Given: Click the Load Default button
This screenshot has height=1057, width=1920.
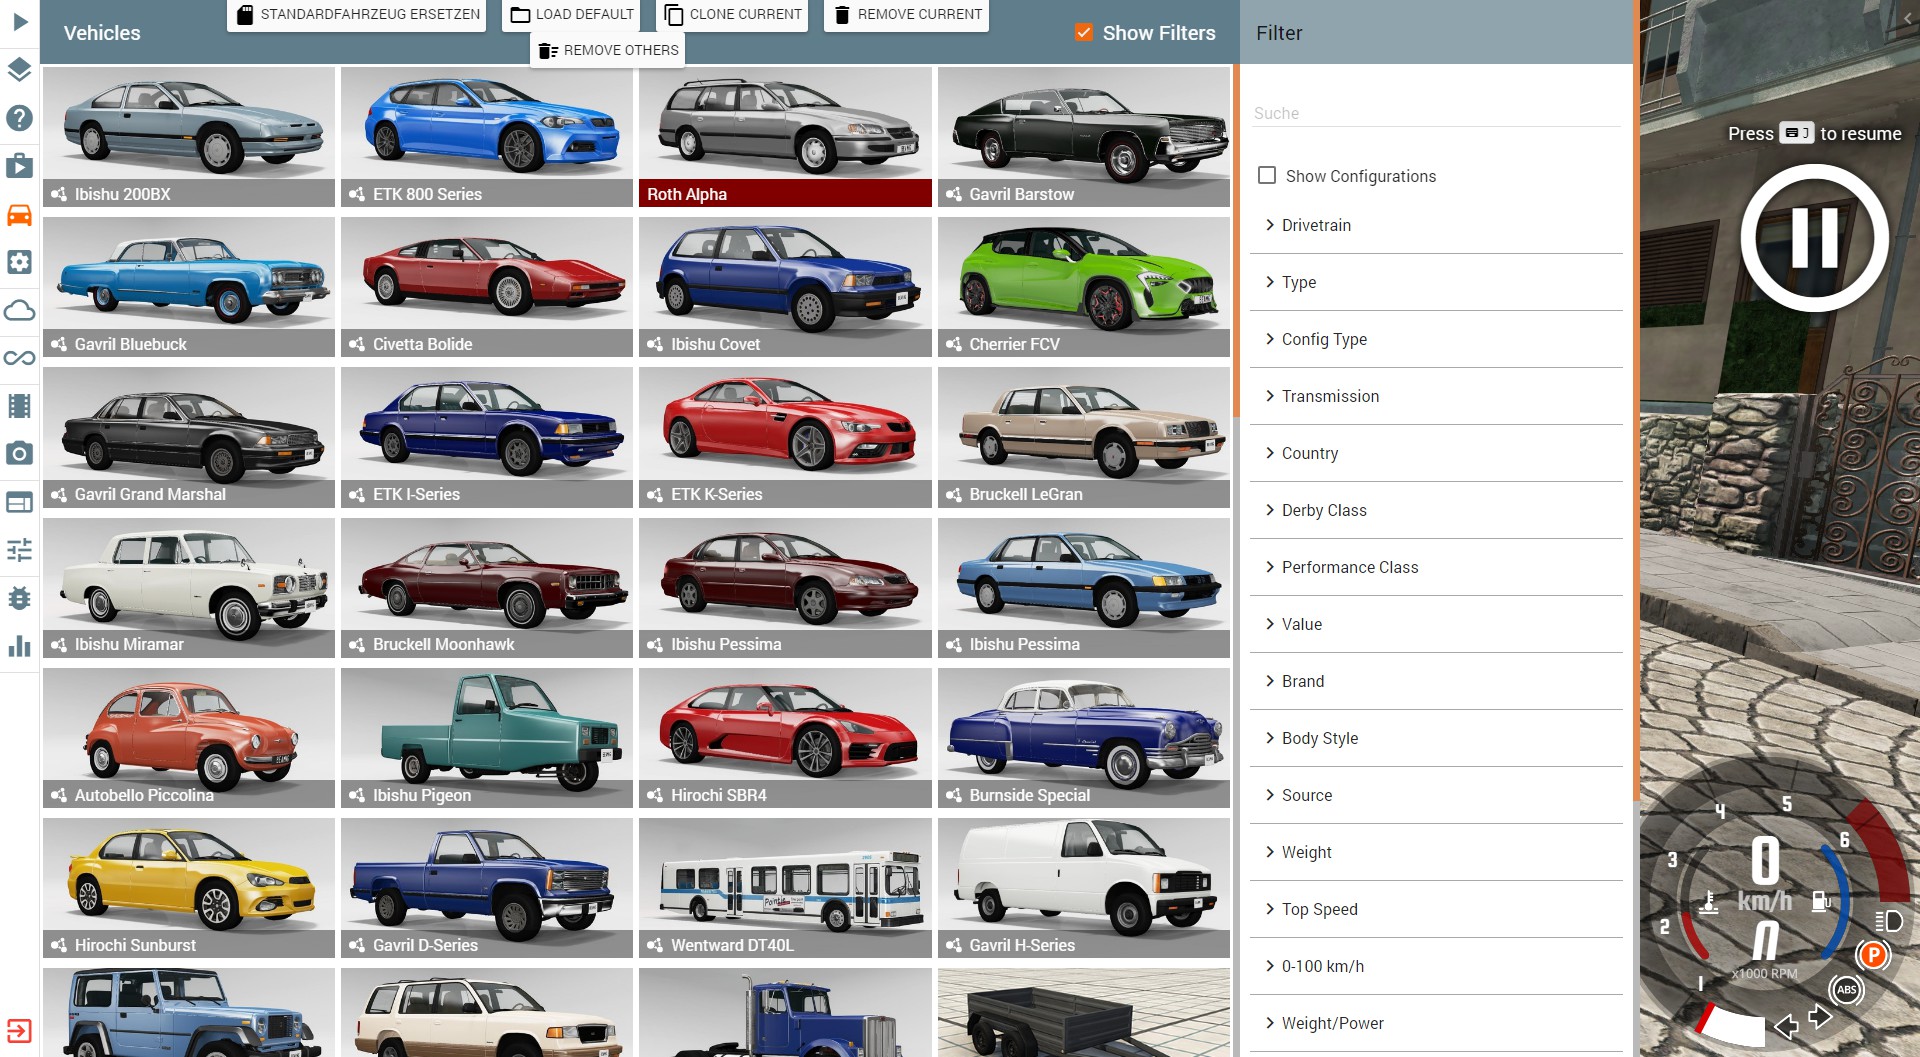Looking at the screenshot, I should tap(572, 15).
